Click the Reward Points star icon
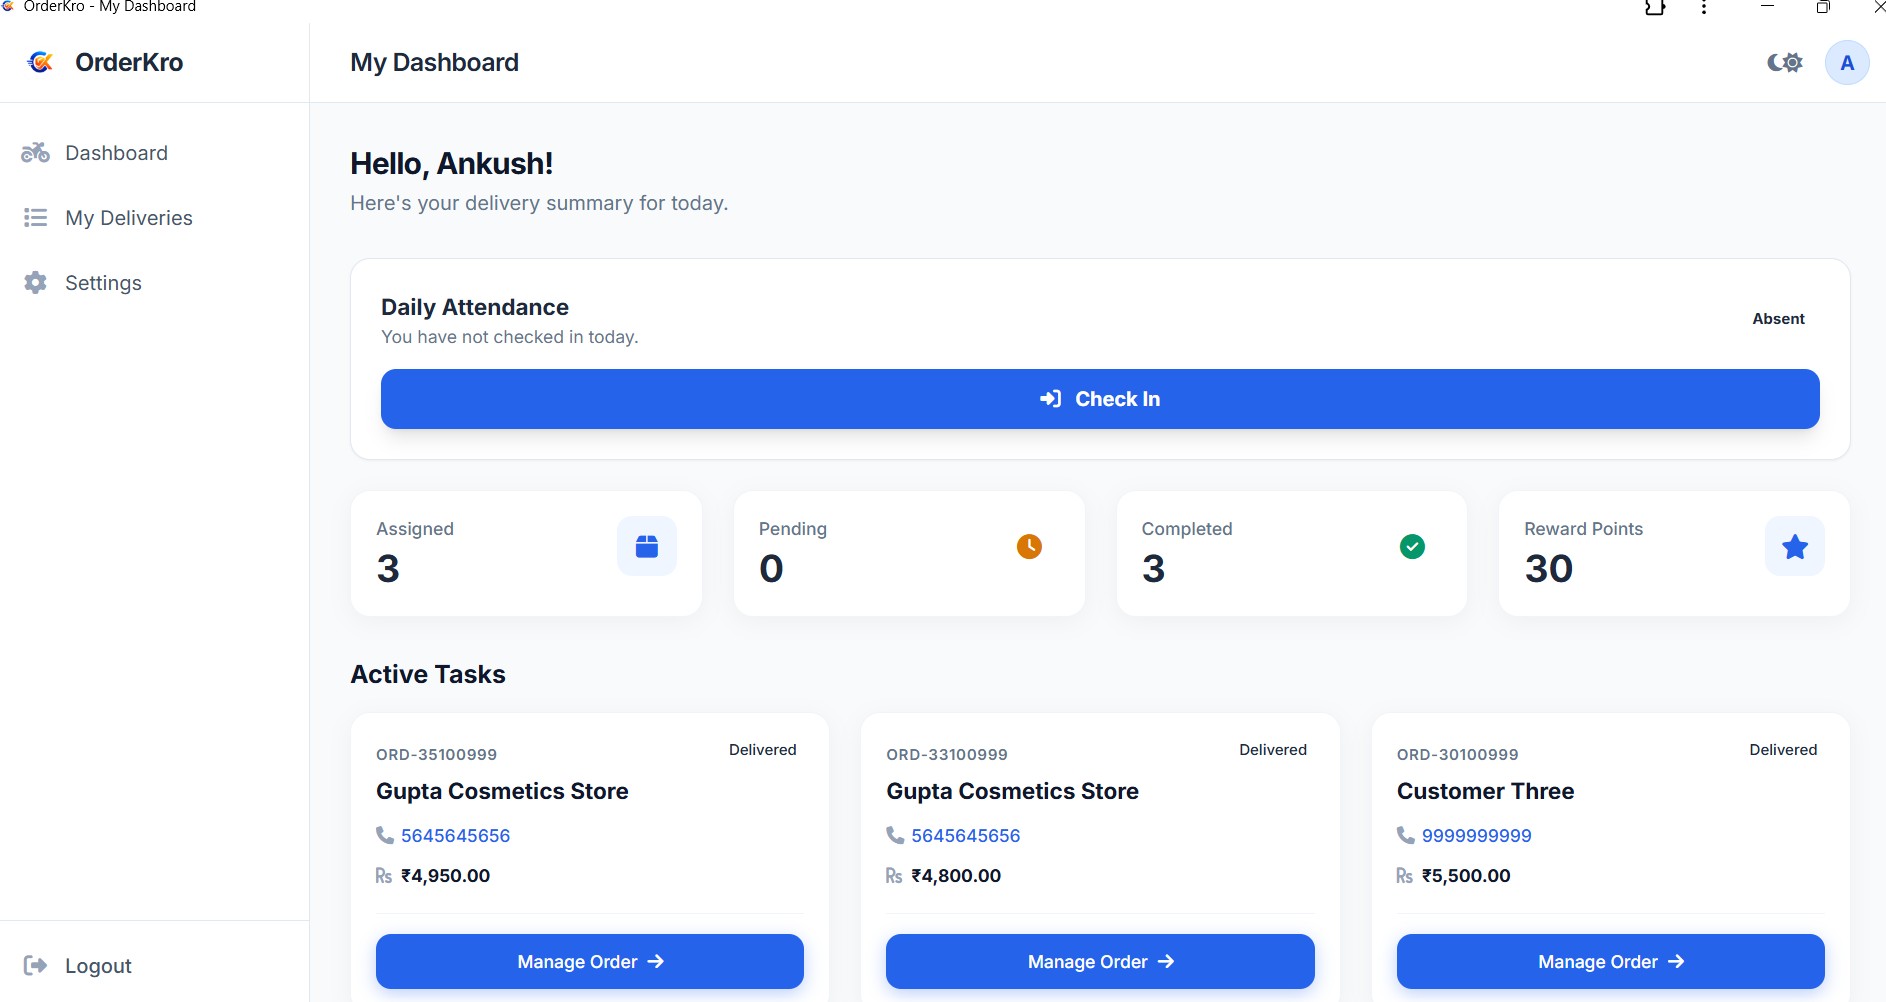 pyautogui.click(x=1795, y=546)
